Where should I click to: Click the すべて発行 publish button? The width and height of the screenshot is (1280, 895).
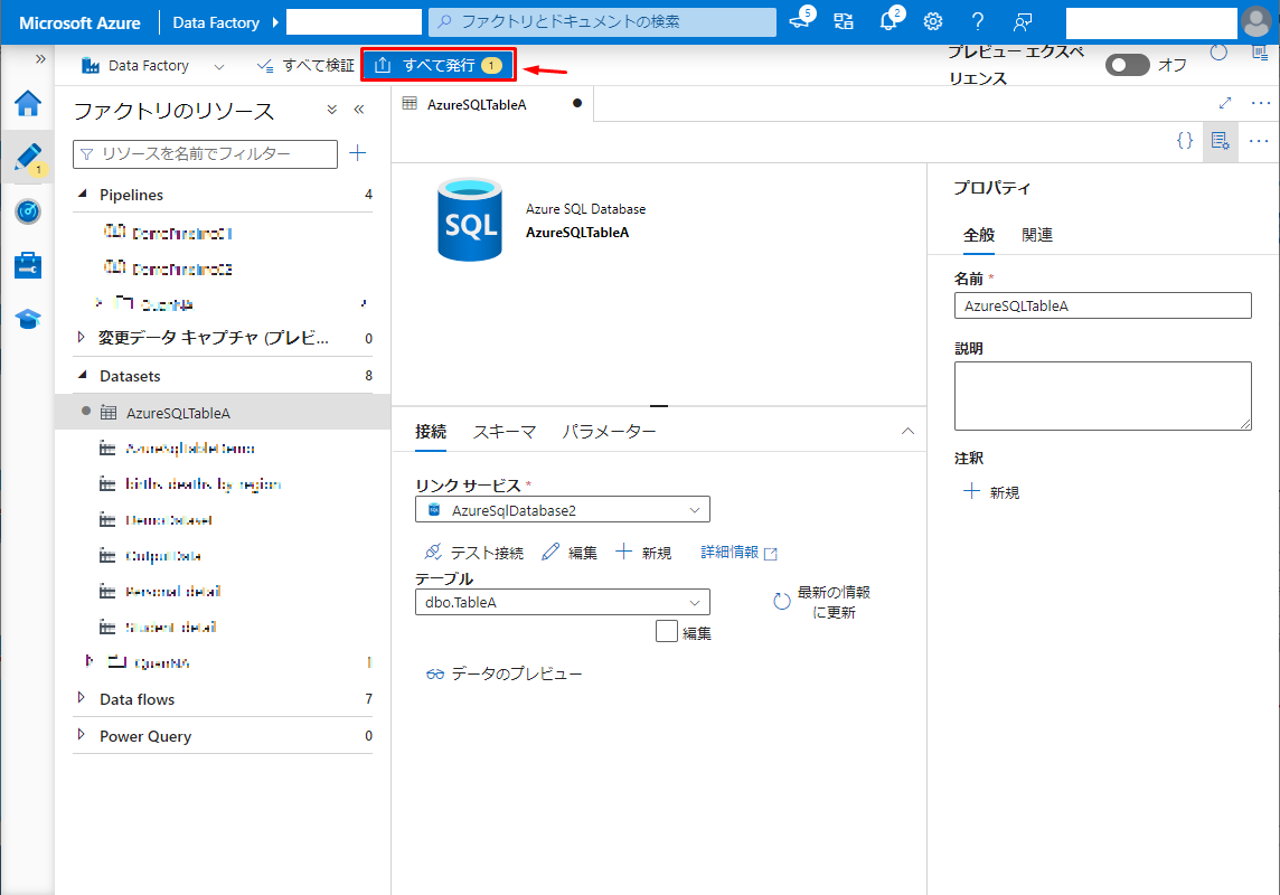(x=438, y=66)
